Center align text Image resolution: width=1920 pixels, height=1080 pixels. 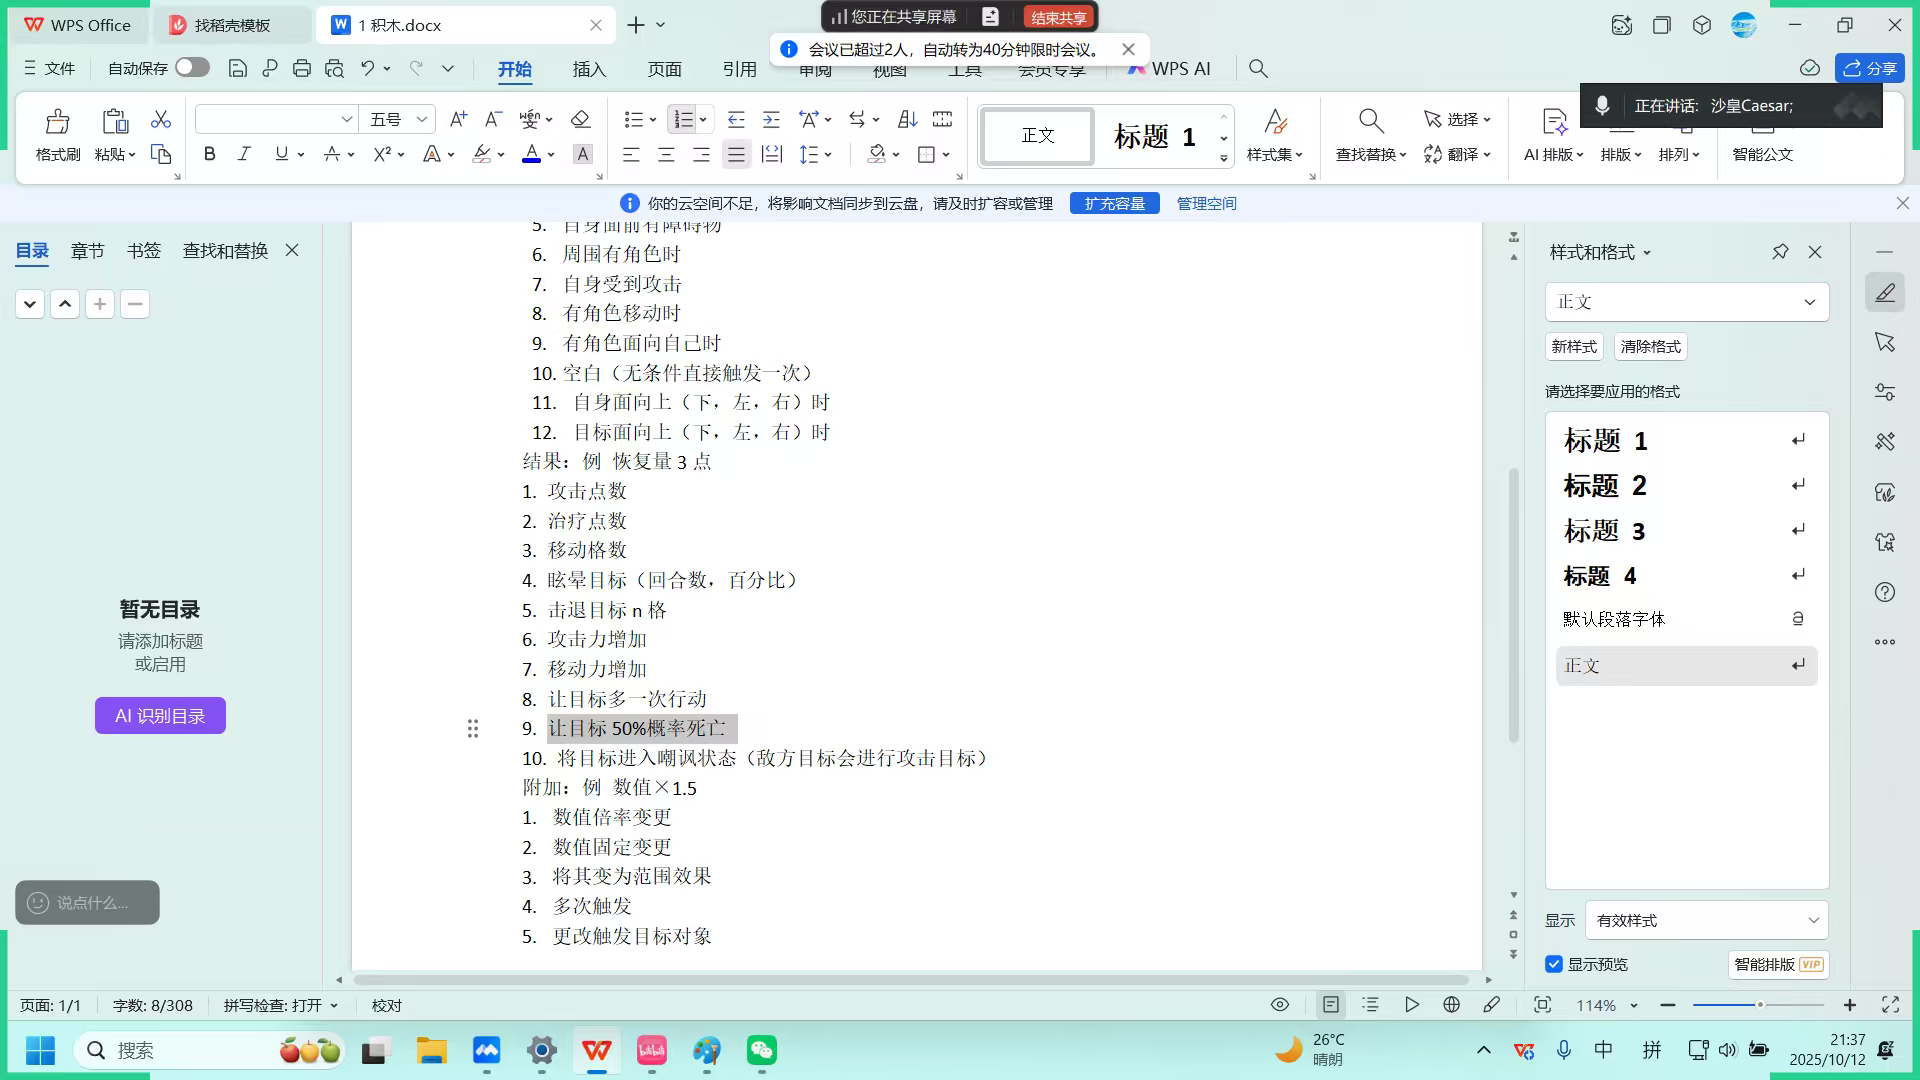[666, 154]
